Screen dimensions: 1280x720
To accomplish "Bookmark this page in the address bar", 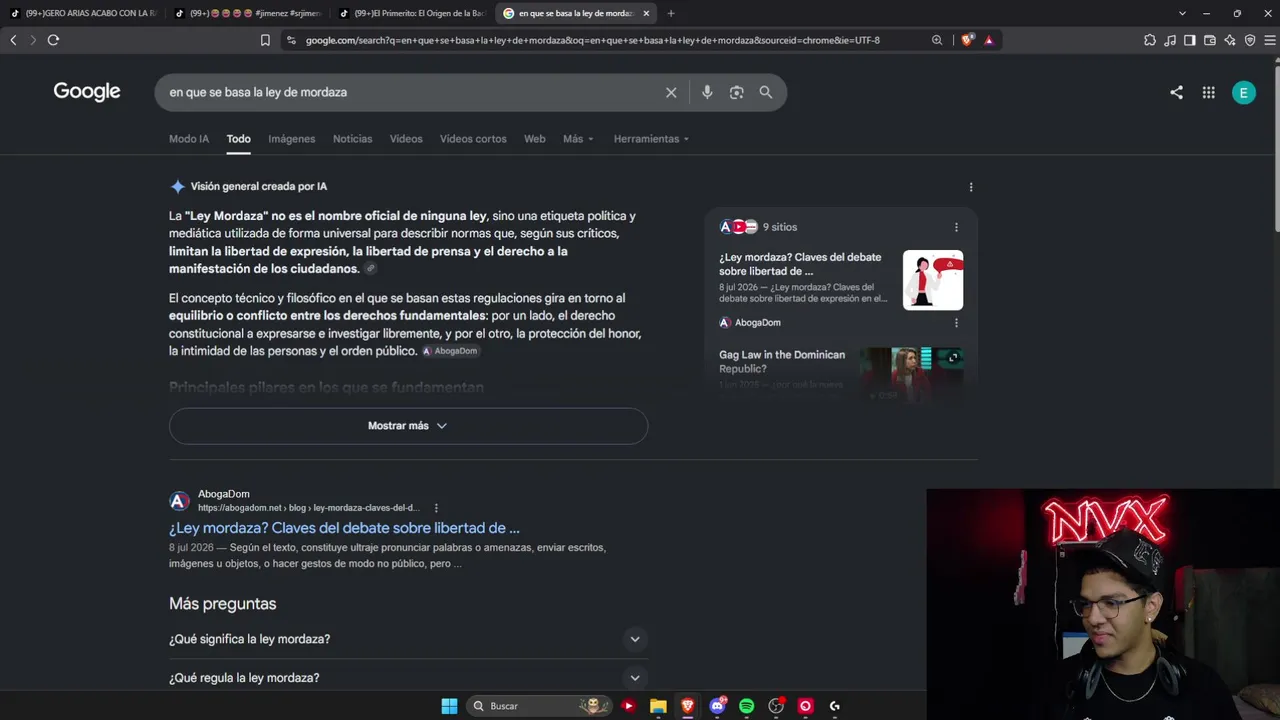I will click(x=265, y=40).
